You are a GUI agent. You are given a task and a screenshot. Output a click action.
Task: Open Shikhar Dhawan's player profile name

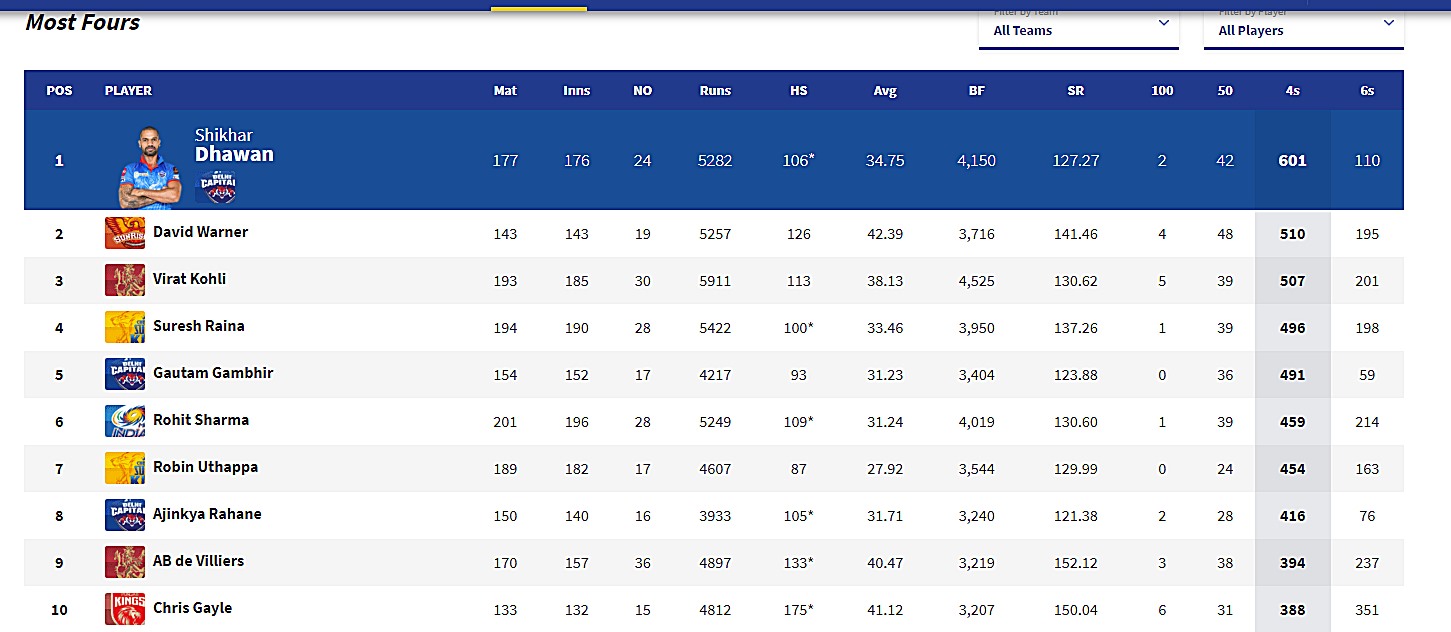pos(233,146)
